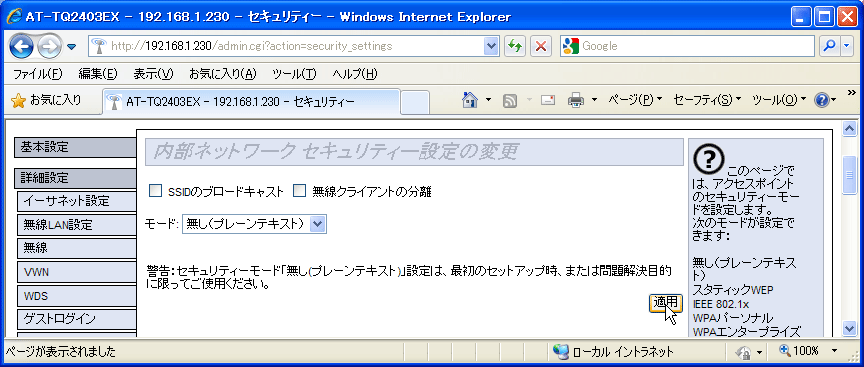This screenshot has height=367, width=864.
Task: Select the AT-TQ2403EX セキュリティー tab
Action: 251,102
